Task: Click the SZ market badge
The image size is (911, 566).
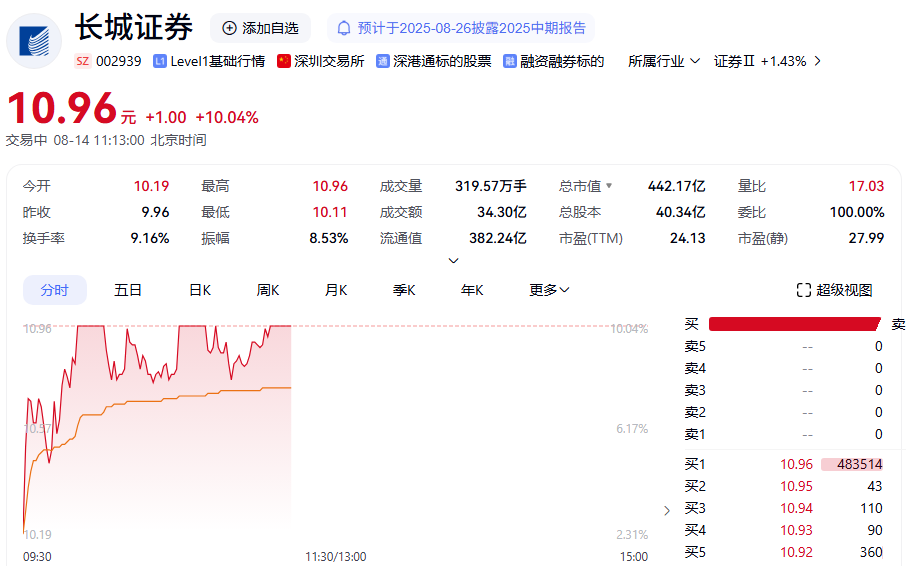Action: pyautogui.click(x=83, y=61)
